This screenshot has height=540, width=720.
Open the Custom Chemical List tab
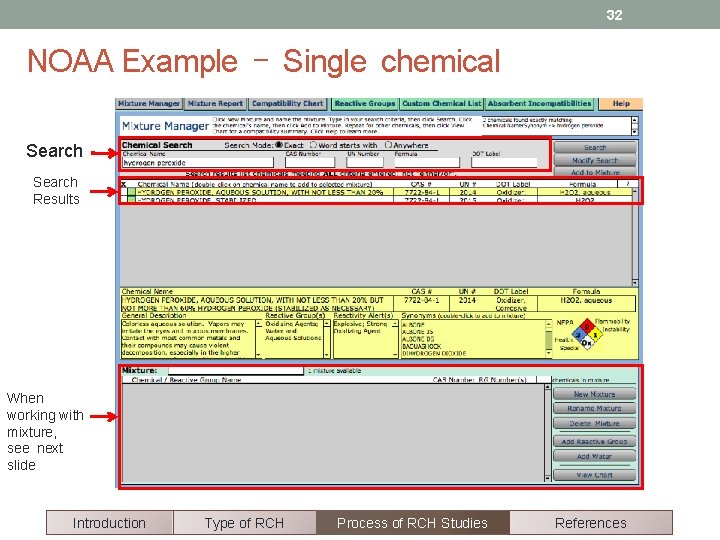pyautogui.click(x=442, y=104)
